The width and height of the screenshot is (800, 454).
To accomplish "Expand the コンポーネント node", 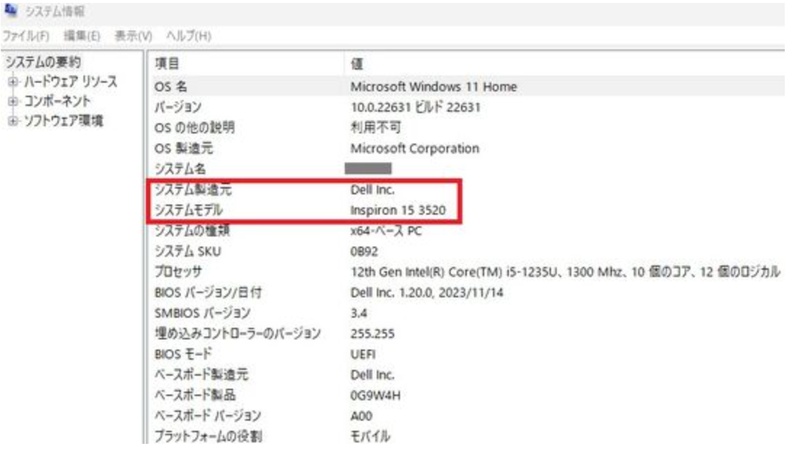I will pyautogui.click(x=13, y=101).
